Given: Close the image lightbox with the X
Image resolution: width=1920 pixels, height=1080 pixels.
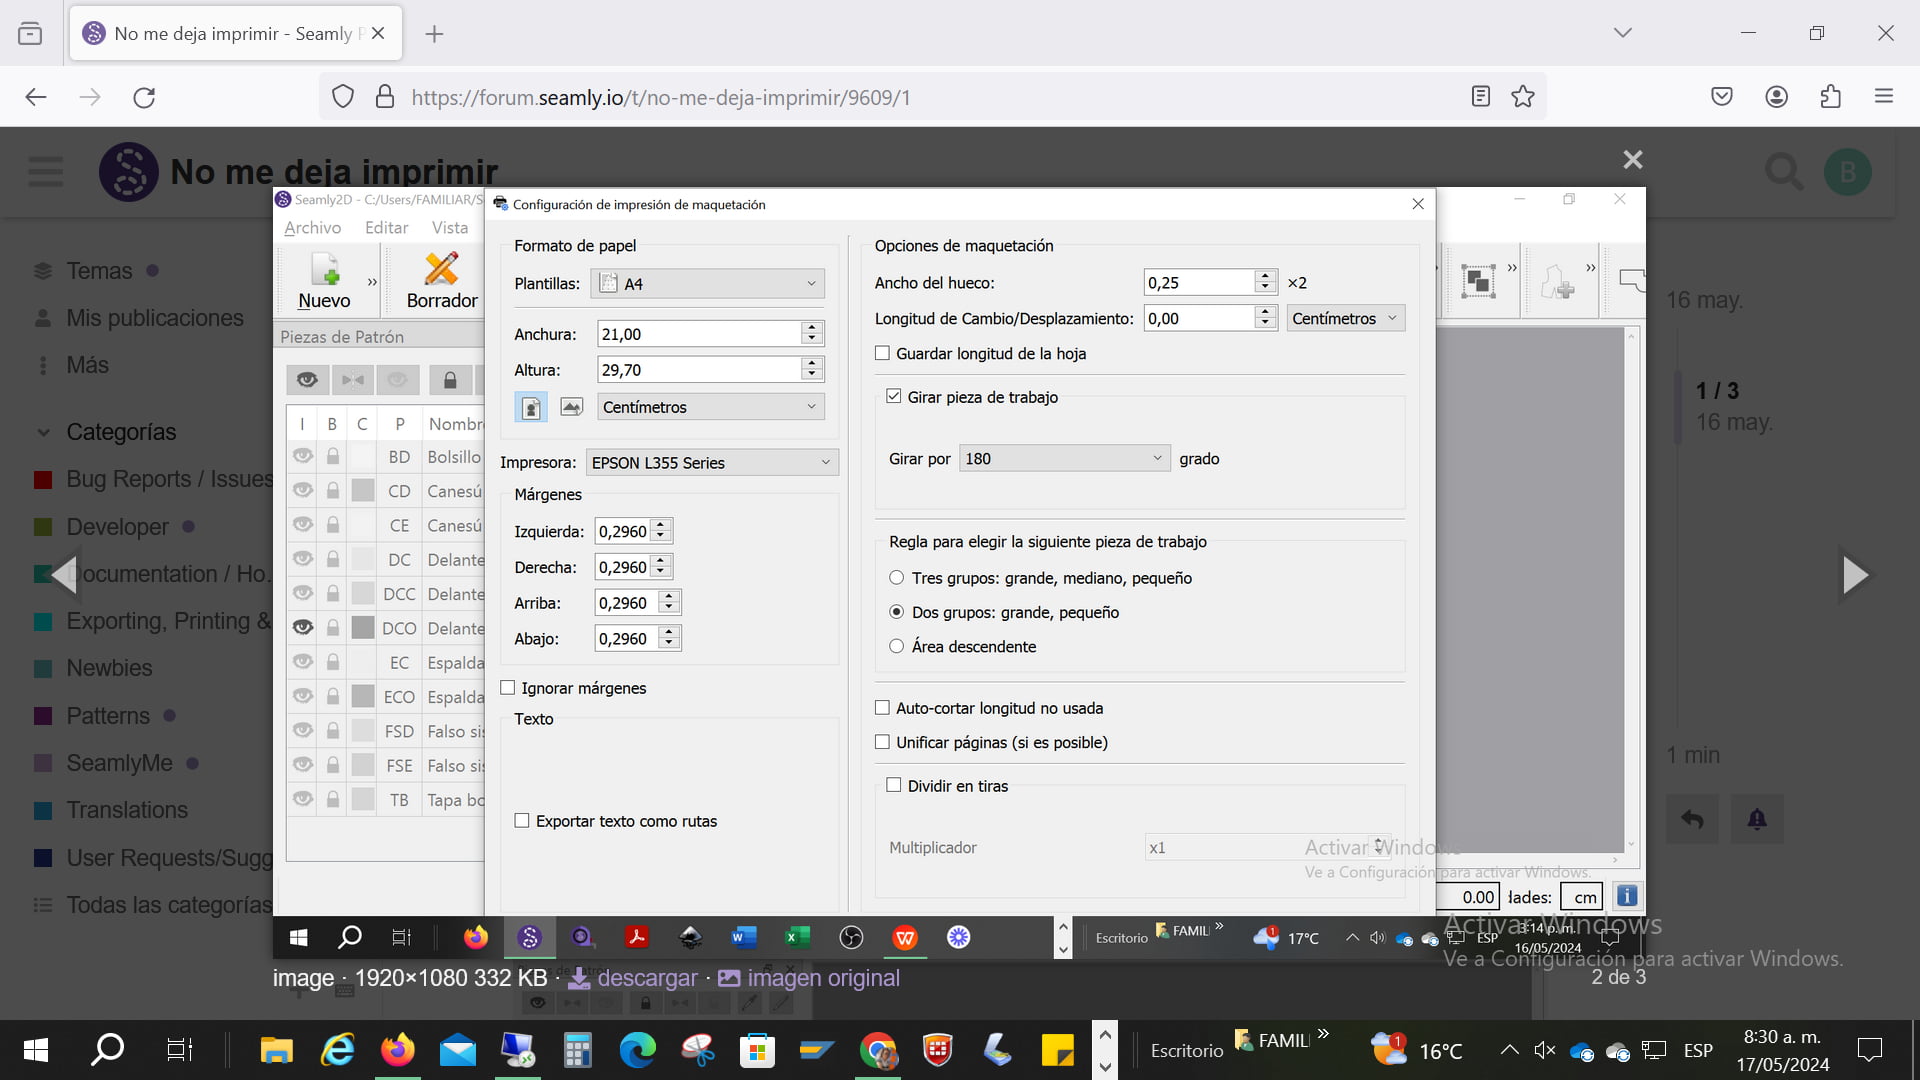Looking at the screenshot, I should tap(1633, 160).
